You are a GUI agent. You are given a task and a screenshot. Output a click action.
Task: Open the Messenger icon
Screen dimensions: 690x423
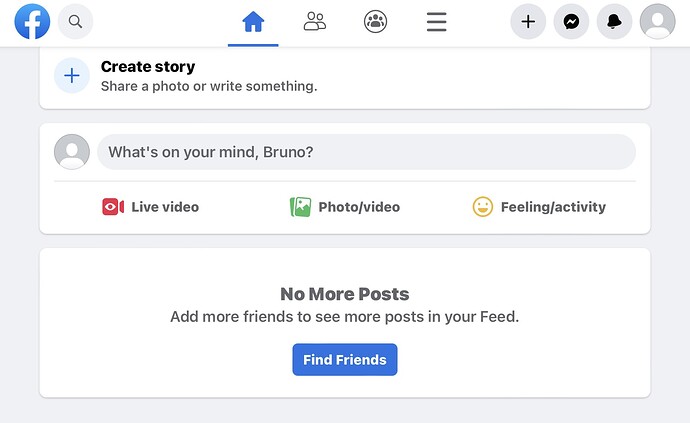coord(571,21)
